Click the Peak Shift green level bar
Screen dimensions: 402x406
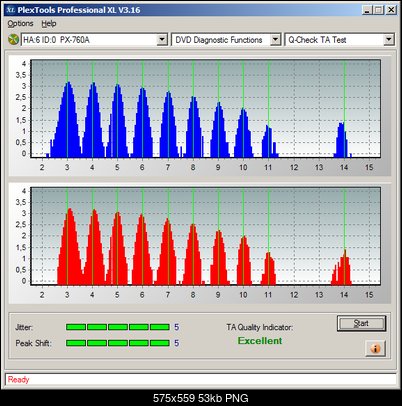(118, 343)
